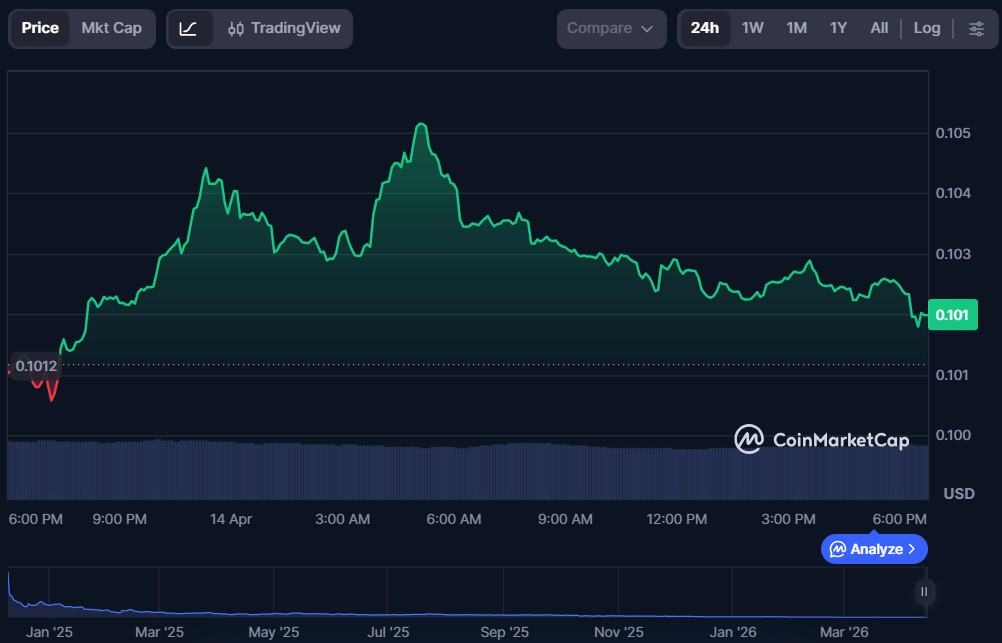Image resolution: width=1002 pixels, height=643 pixels.
Task: Select the 1M time range
Action: [x=796, y=28]
